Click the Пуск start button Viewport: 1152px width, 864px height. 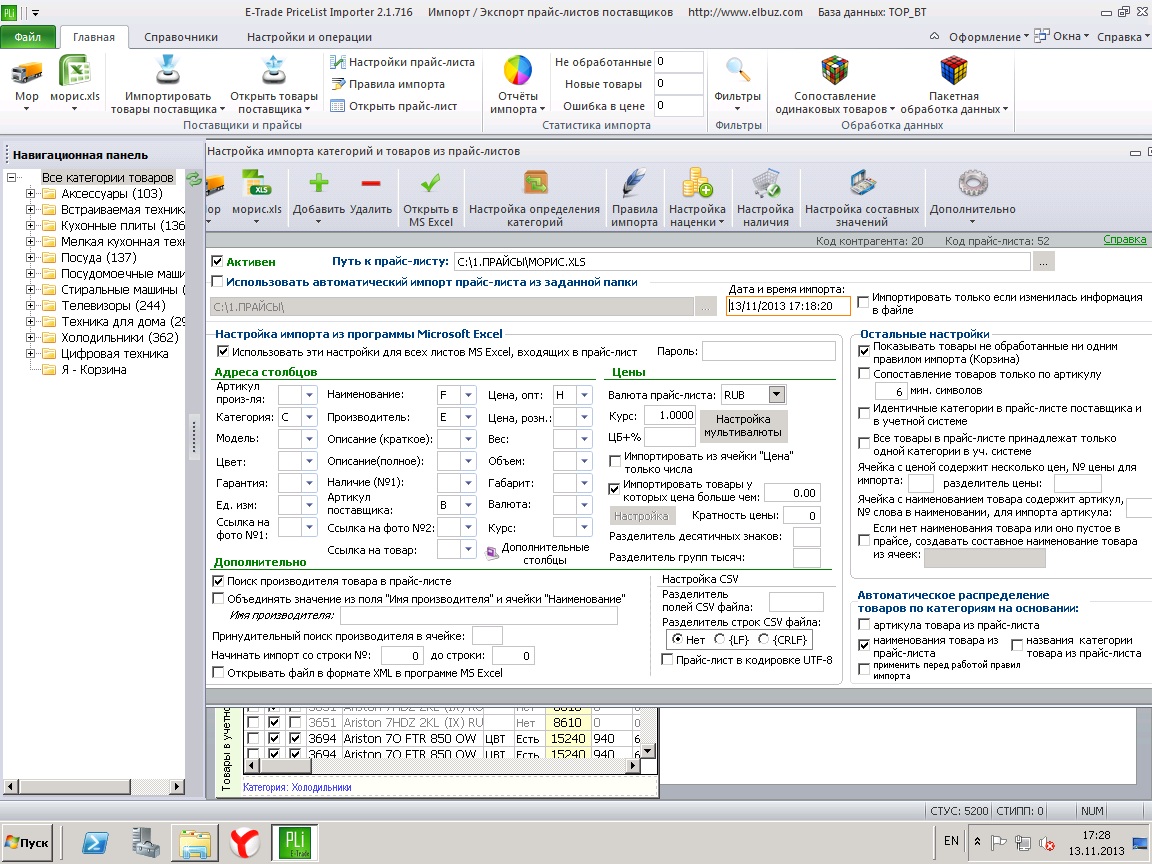(27, 842)
